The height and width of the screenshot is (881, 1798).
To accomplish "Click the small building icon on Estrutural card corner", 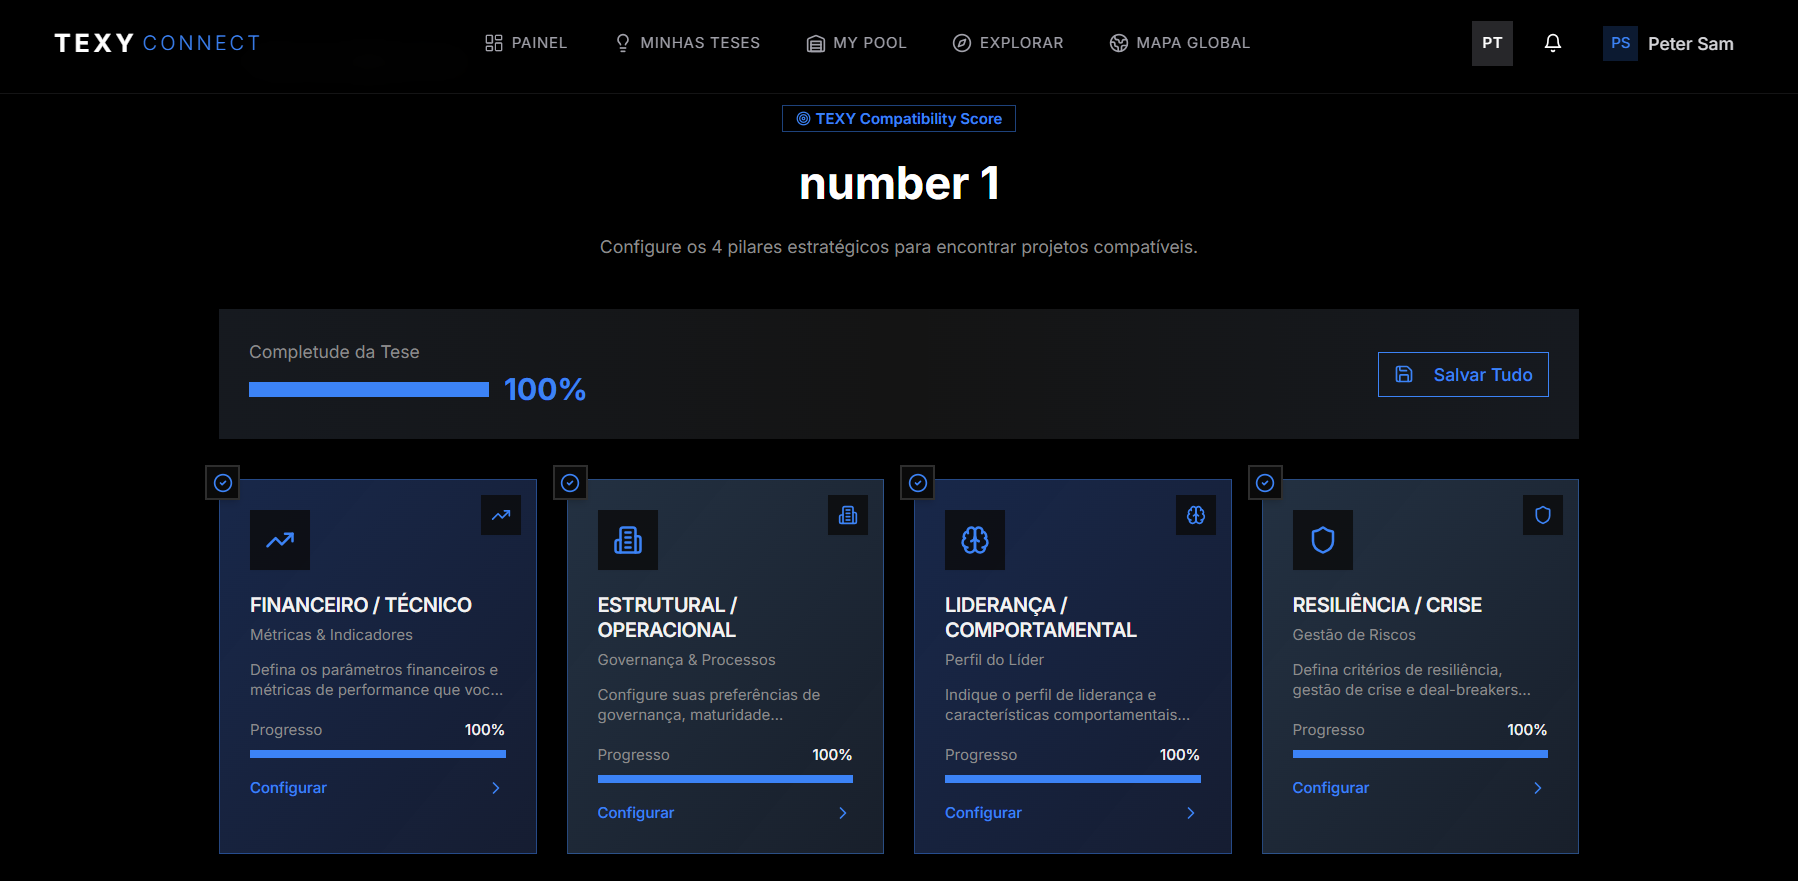I will pos(848,515).
